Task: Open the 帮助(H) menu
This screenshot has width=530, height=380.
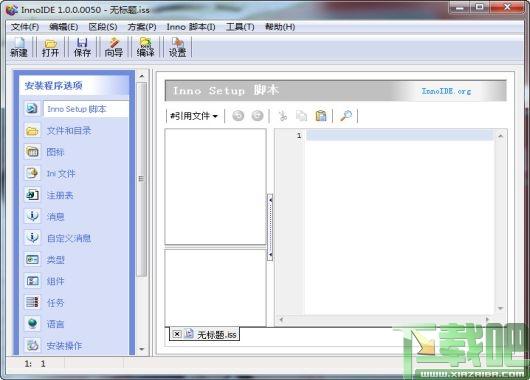Action: pyautogui.click(x=280, y=27)
